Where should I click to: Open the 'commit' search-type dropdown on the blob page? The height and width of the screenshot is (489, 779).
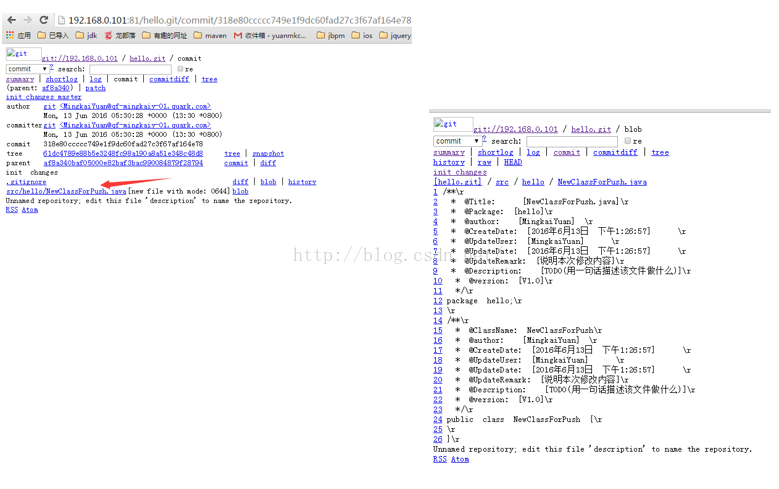(x=457, y=141)
